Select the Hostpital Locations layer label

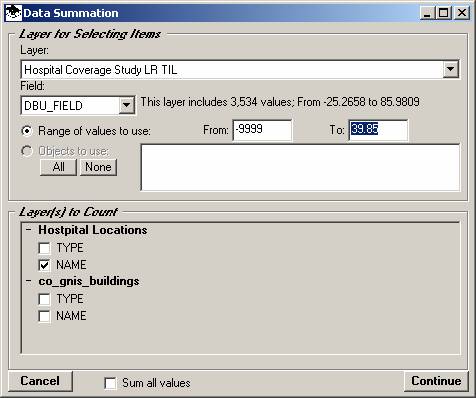pyautogui.click(x=93, y=230)
